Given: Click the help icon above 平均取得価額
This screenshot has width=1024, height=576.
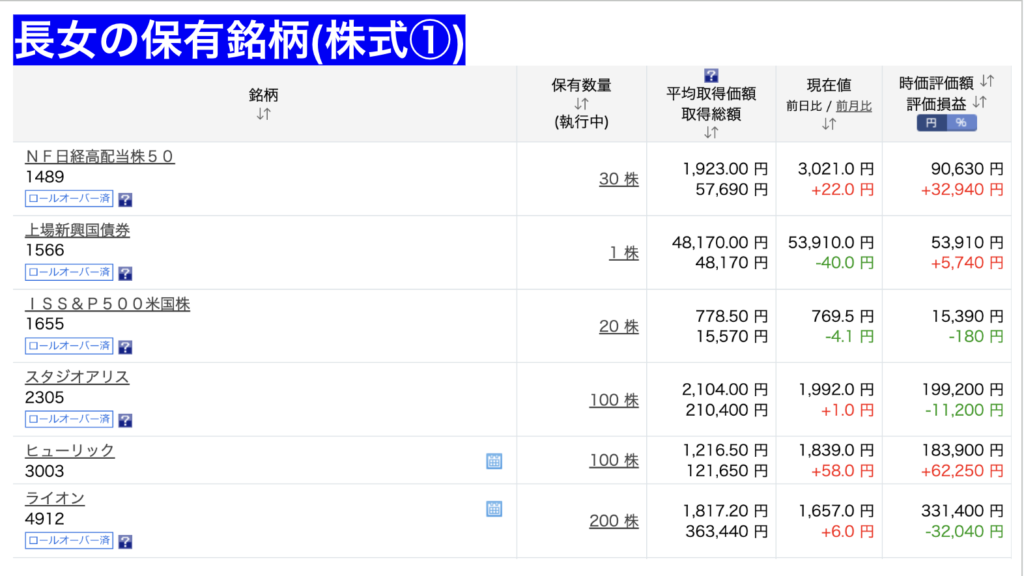Looking at the screenshot, I should 711,75.
